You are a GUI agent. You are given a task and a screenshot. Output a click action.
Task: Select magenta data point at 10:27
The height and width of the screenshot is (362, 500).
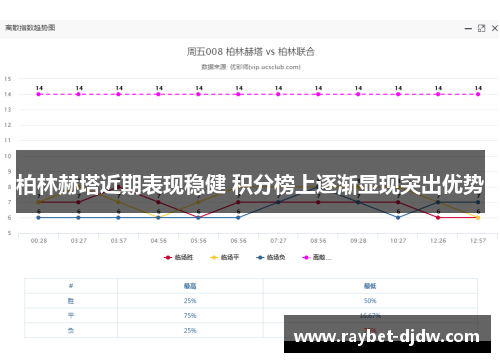(x=398, y=94)
